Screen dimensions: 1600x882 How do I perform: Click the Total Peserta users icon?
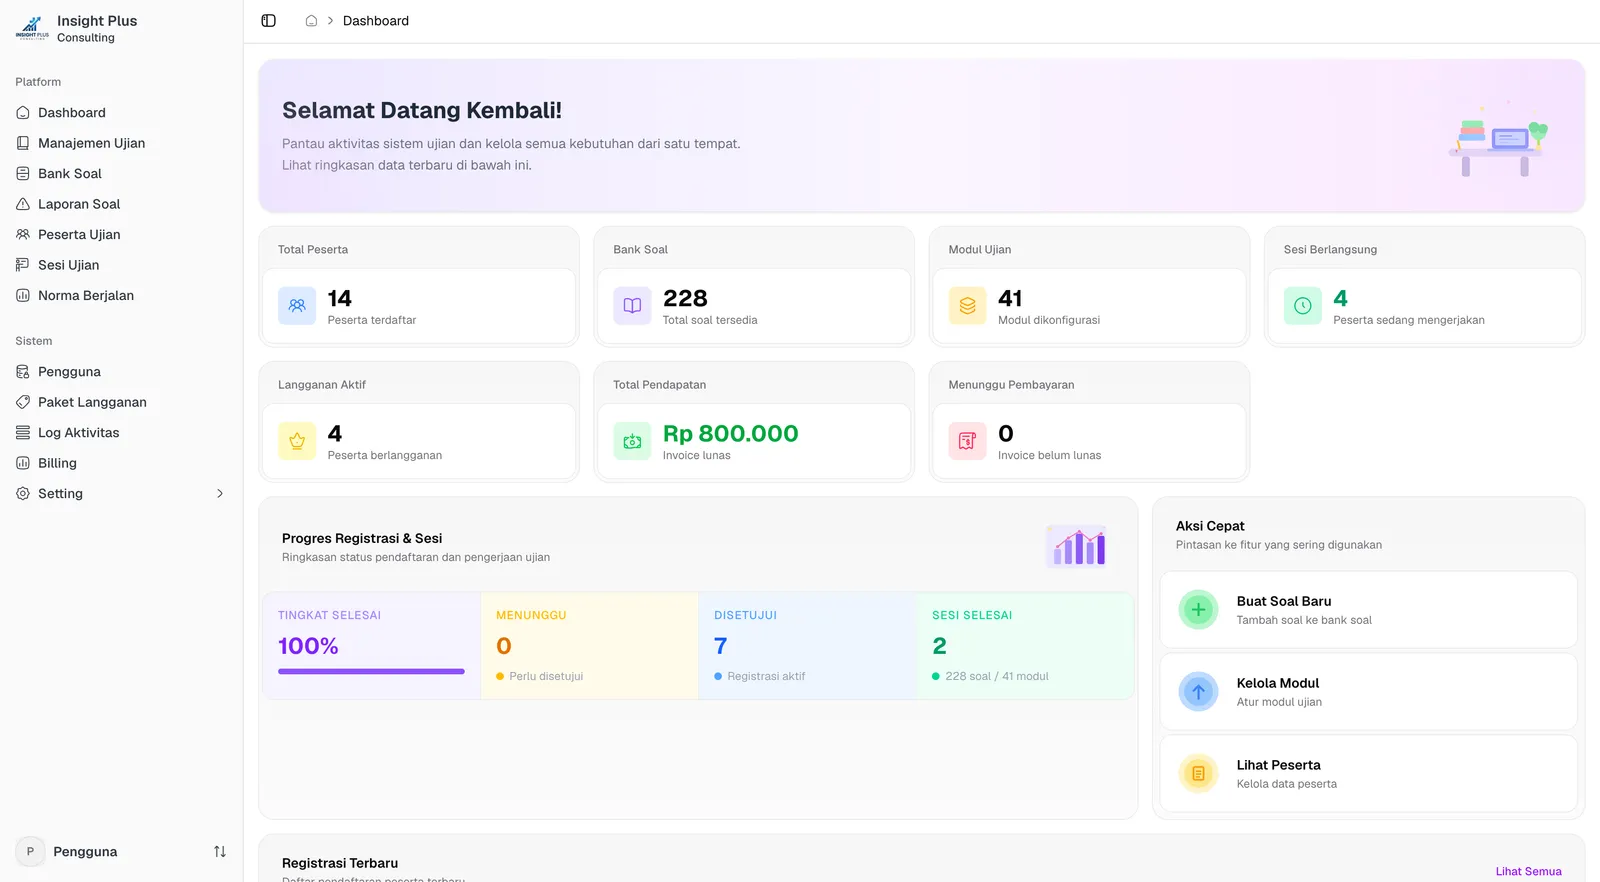pyautogui.click(x=297, y=306)
